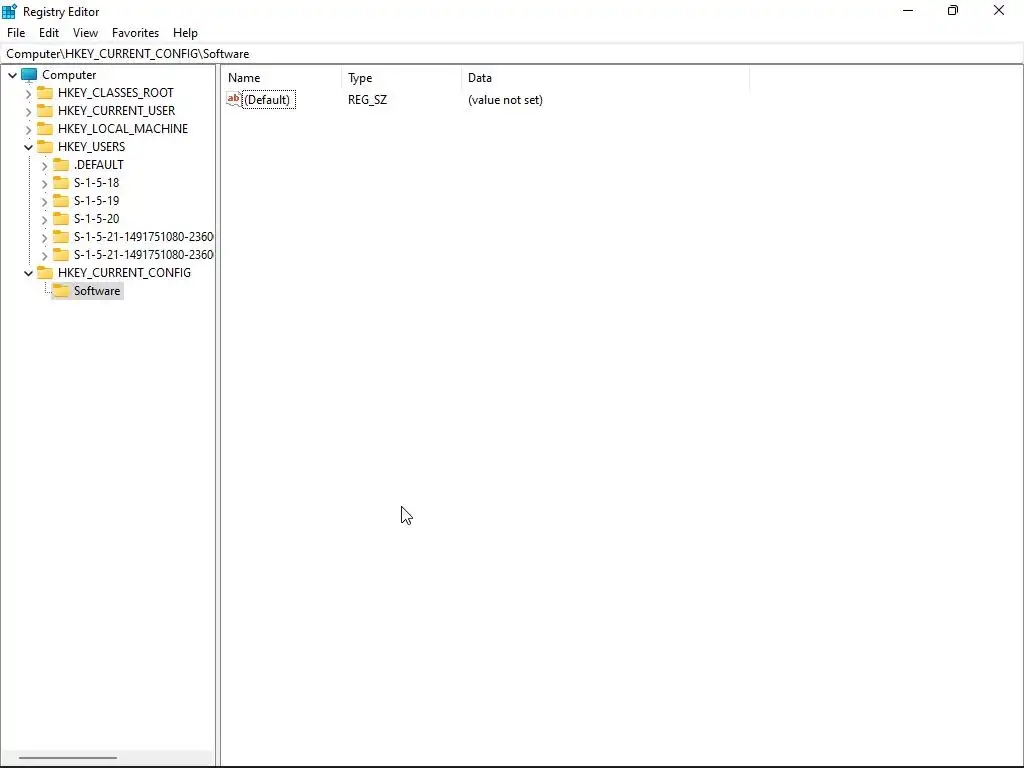Expand the S-1-5-20 key chevron
Screen dimensions: 1024x768
tap(44, 219)
